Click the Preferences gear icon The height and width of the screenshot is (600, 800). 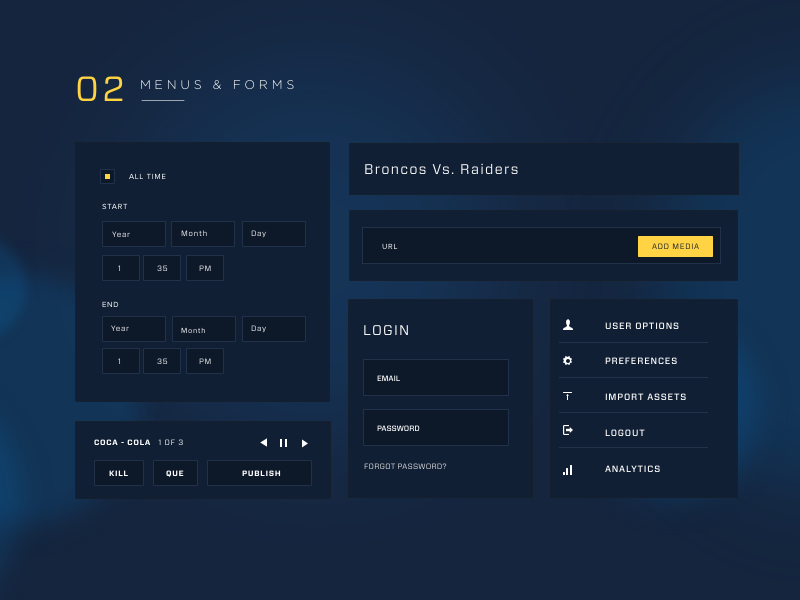[x=567, y=361]
